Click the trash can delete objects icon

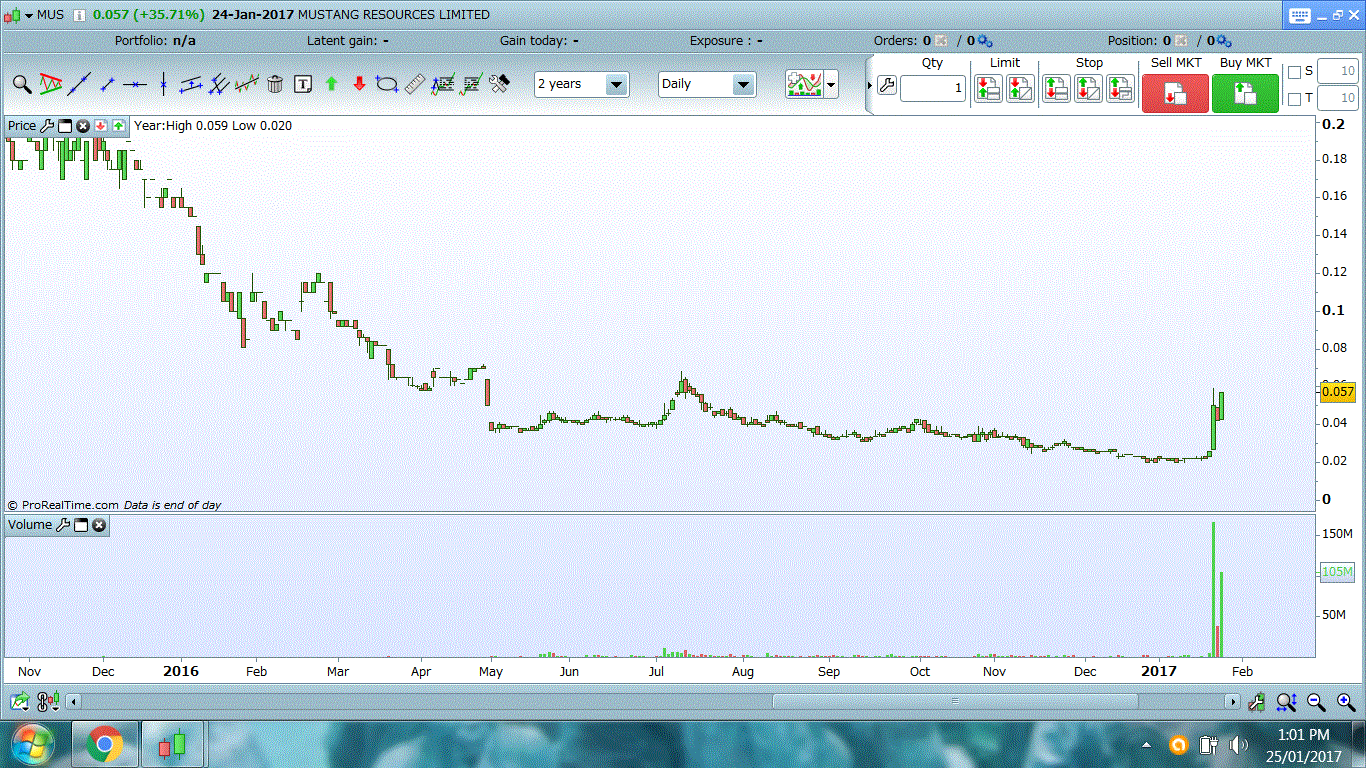coord(275,84)
